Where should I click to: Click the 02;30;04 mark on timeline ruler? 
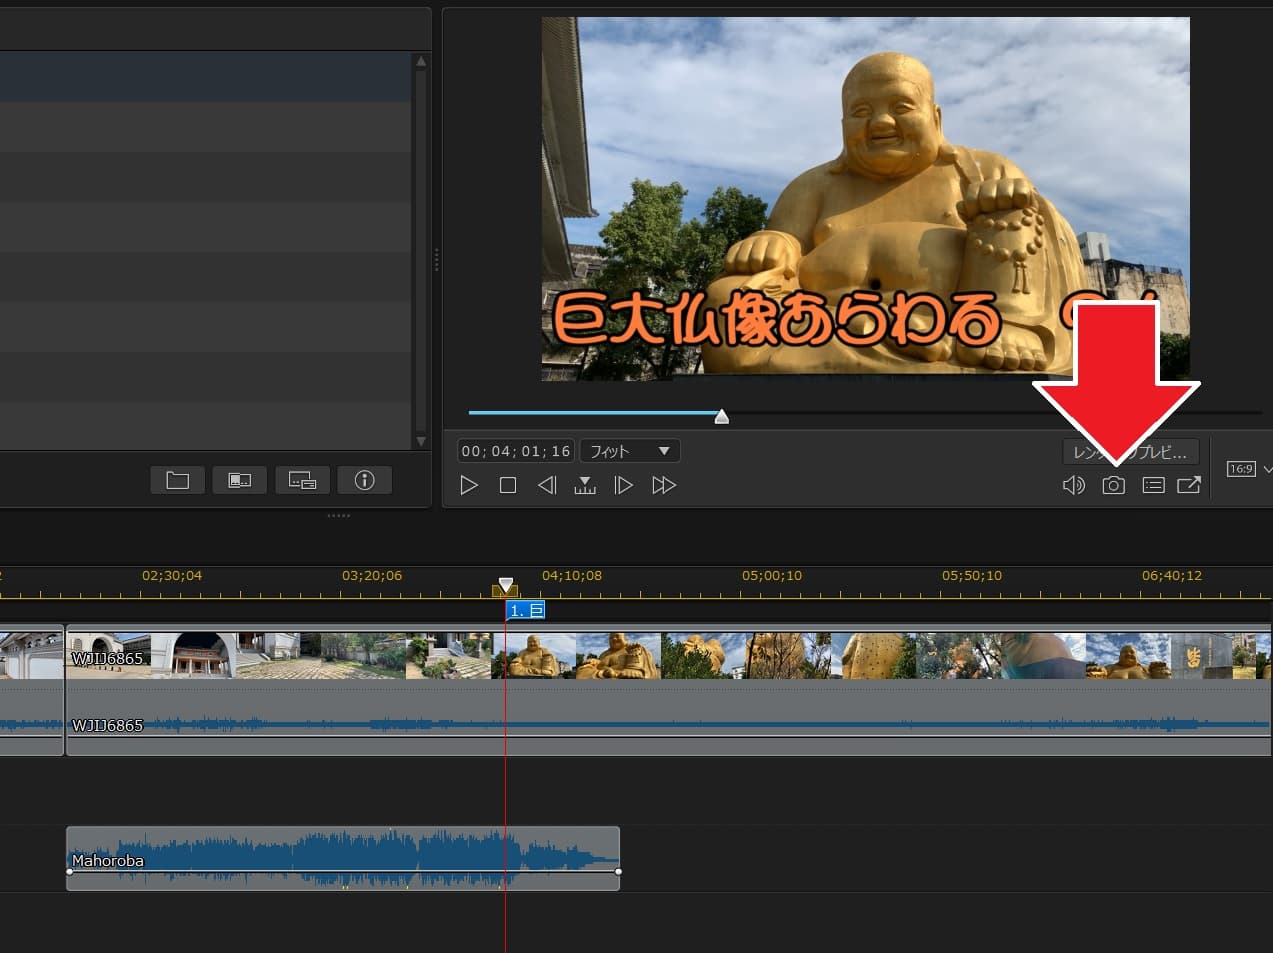pos(172,576)
